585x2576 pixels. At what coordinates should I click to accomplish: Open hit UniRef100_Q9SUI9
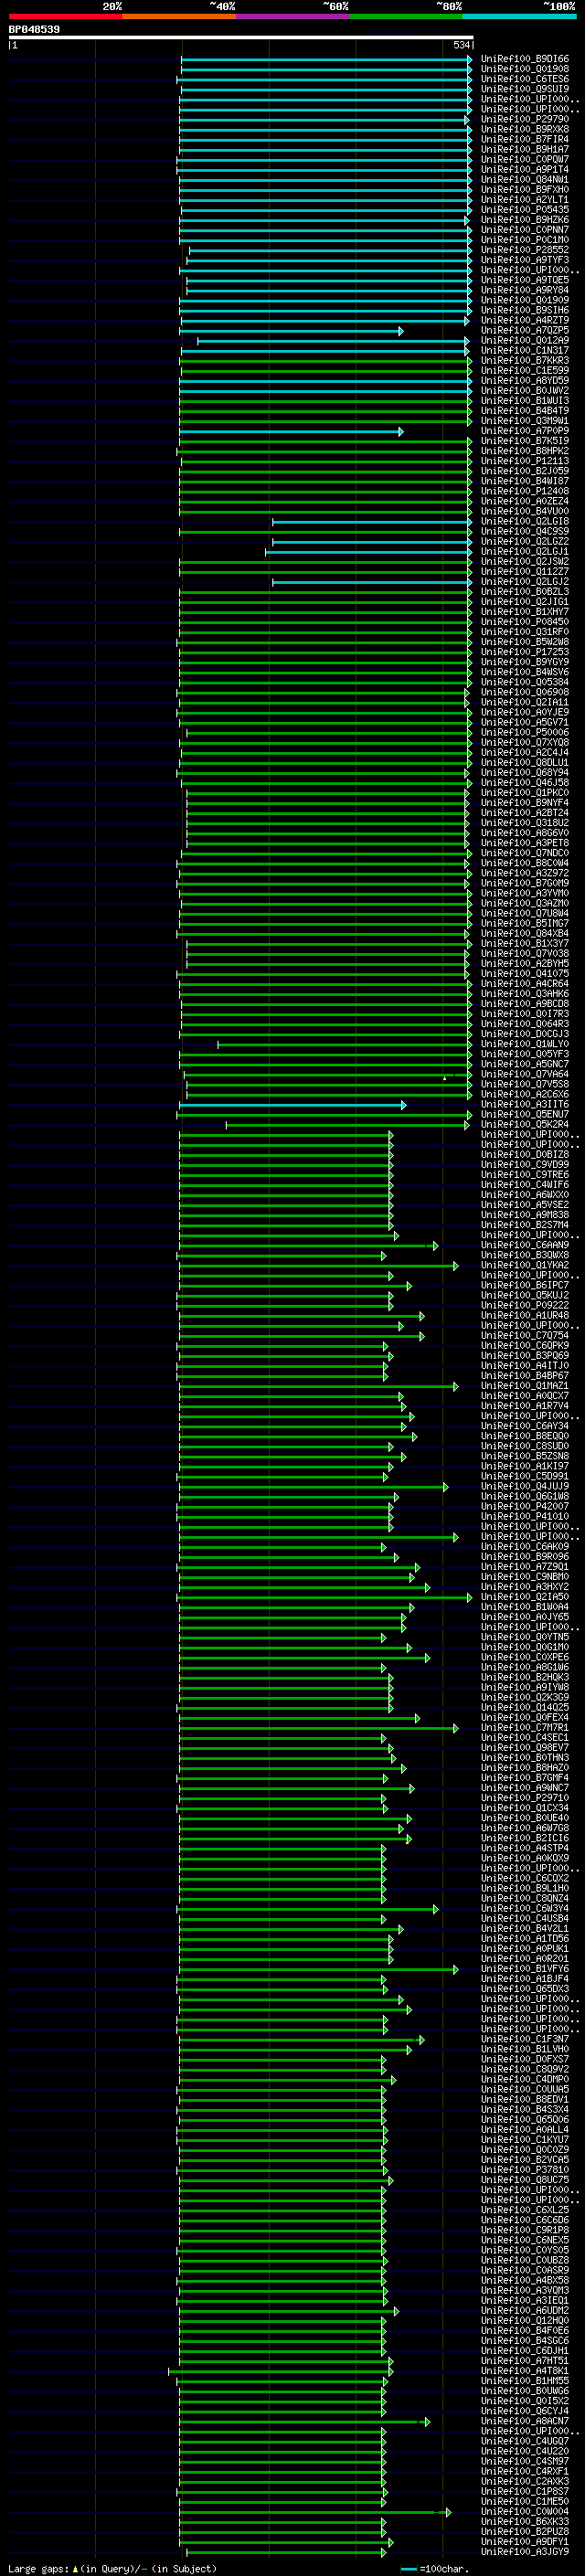coord(525,89)
